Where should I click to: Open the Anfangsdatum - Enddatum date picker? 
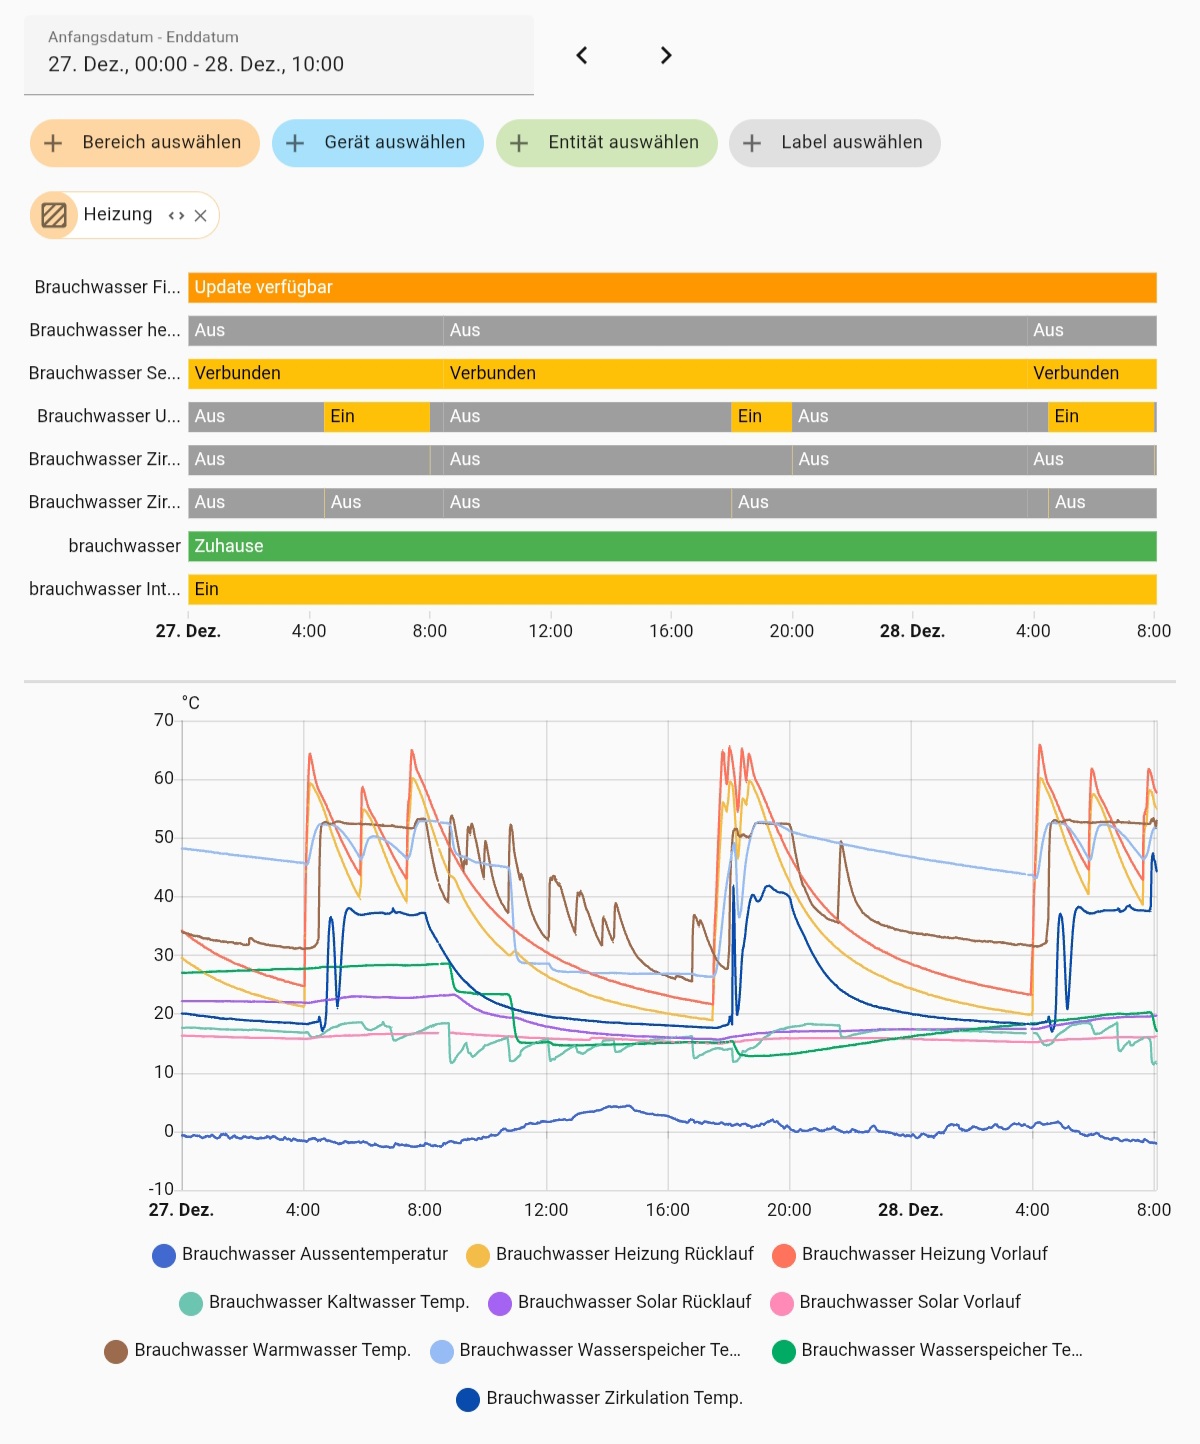(x=278, y=55)
